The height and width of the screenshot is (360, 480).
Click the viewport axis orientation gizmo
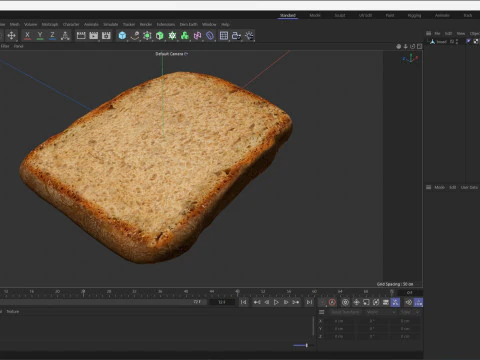tap(411, 59)
